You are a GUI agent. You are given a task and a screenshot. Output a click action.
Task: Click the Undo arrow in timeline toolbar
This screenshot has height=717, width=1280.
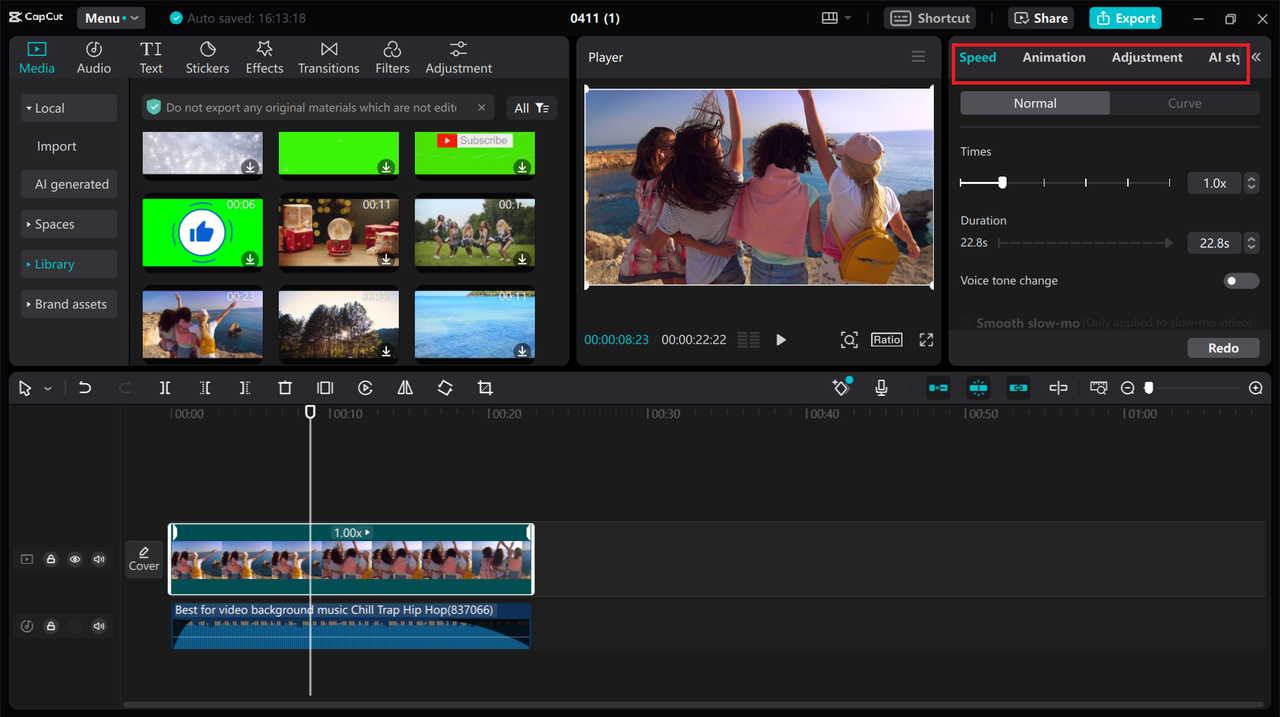tap(85, 388)
